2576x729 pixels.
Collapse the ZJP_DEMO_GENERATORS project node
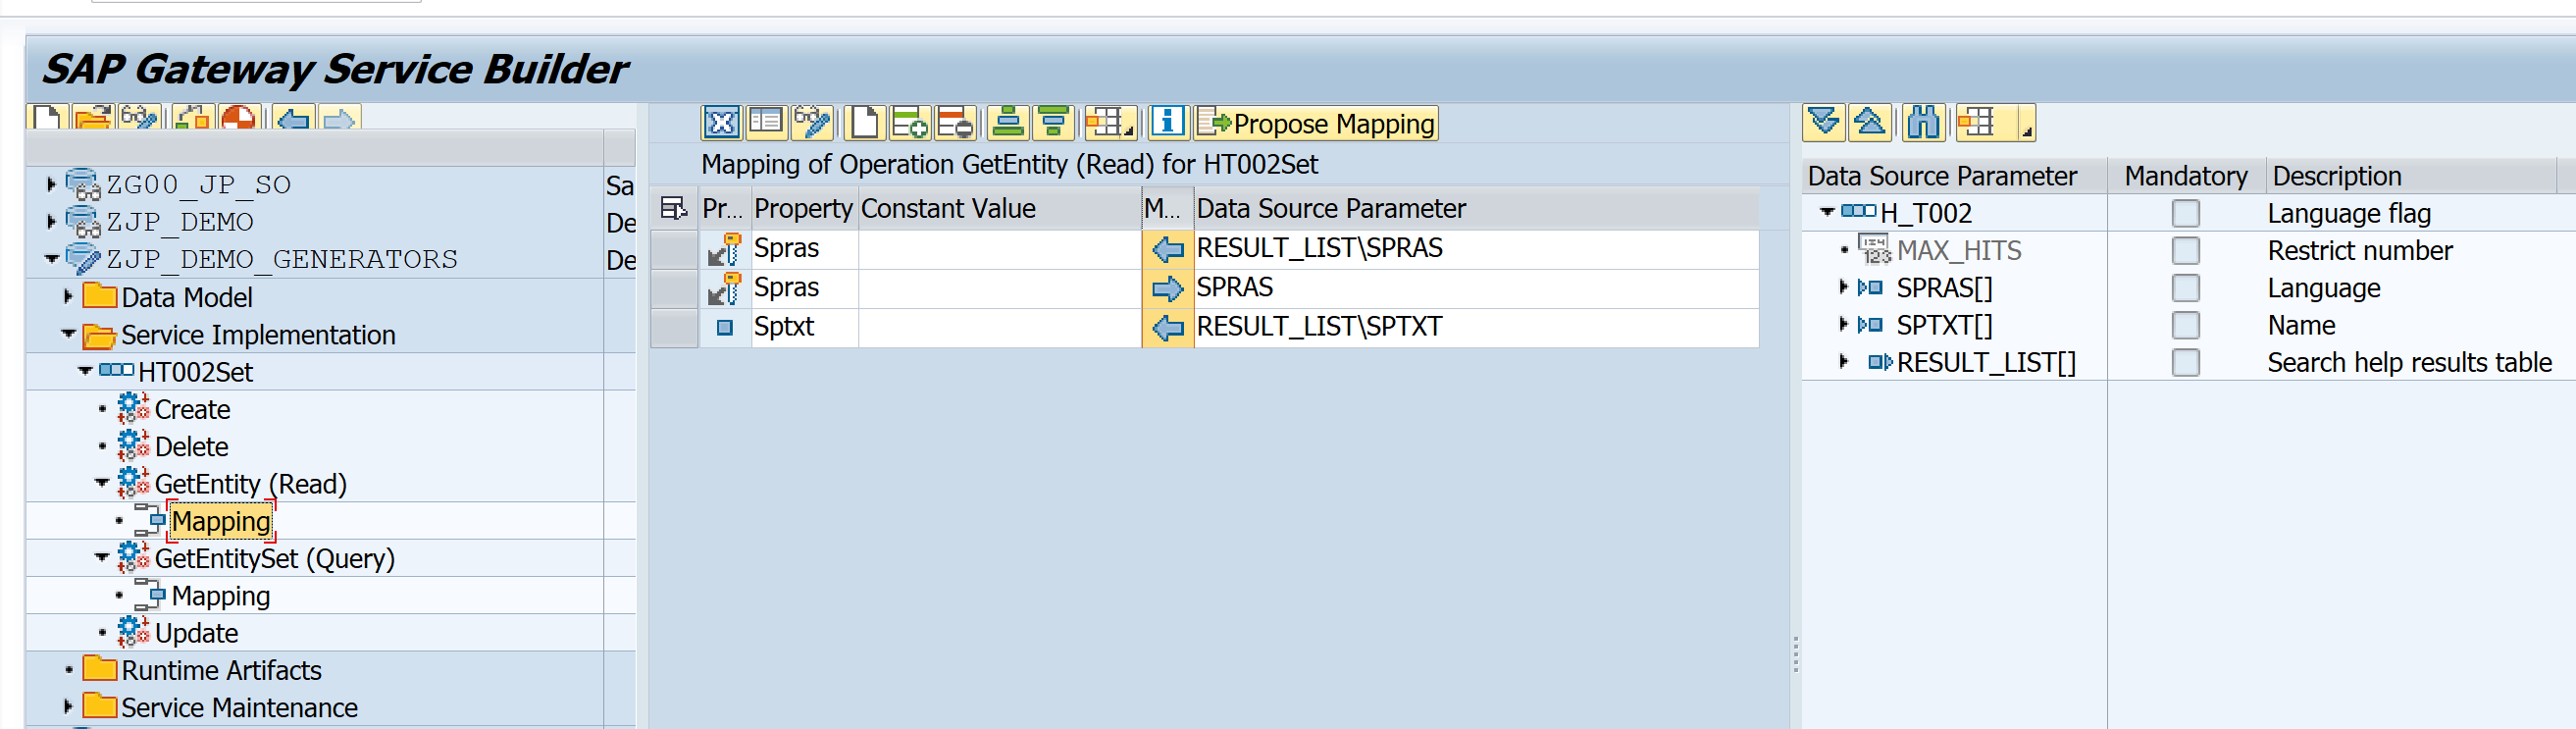coord(51,258)
